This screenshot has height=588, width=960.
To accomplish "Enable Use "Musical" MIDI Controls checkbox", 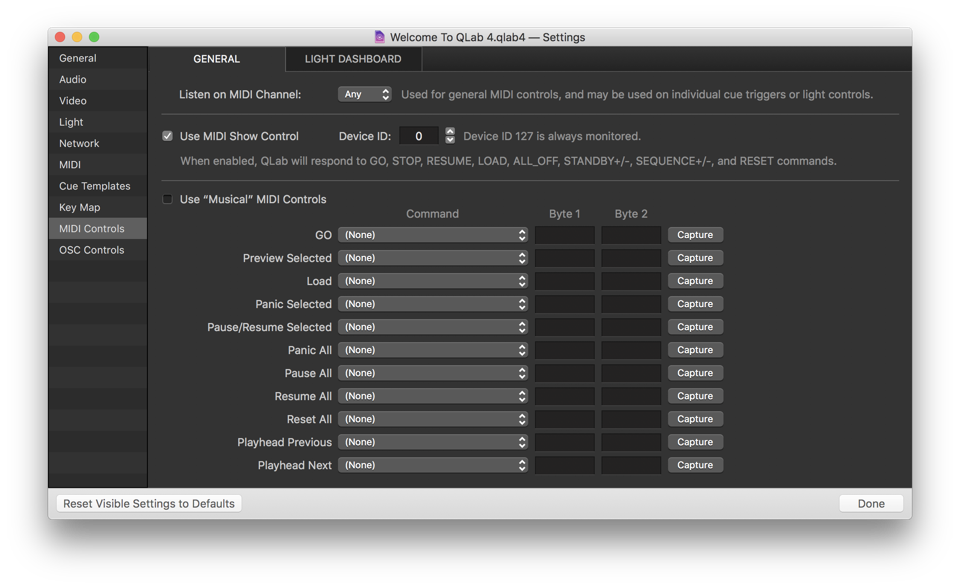I will 168,199.
